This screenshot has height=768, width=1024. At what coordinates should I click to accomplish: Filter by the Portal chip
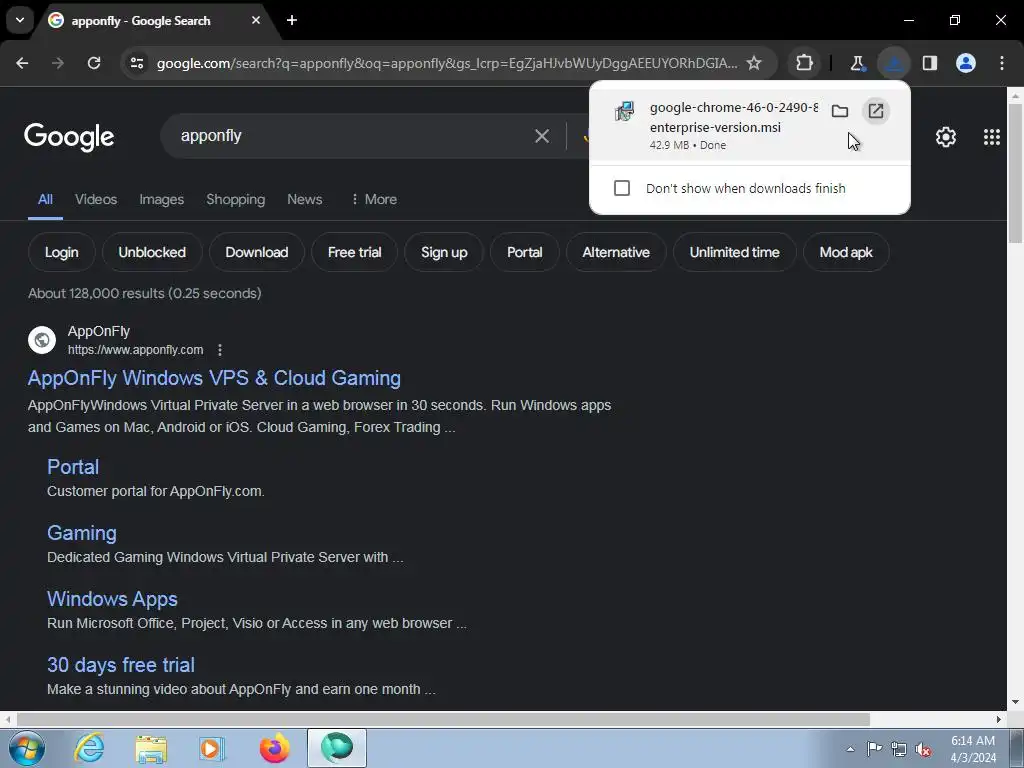coord(524,252)
